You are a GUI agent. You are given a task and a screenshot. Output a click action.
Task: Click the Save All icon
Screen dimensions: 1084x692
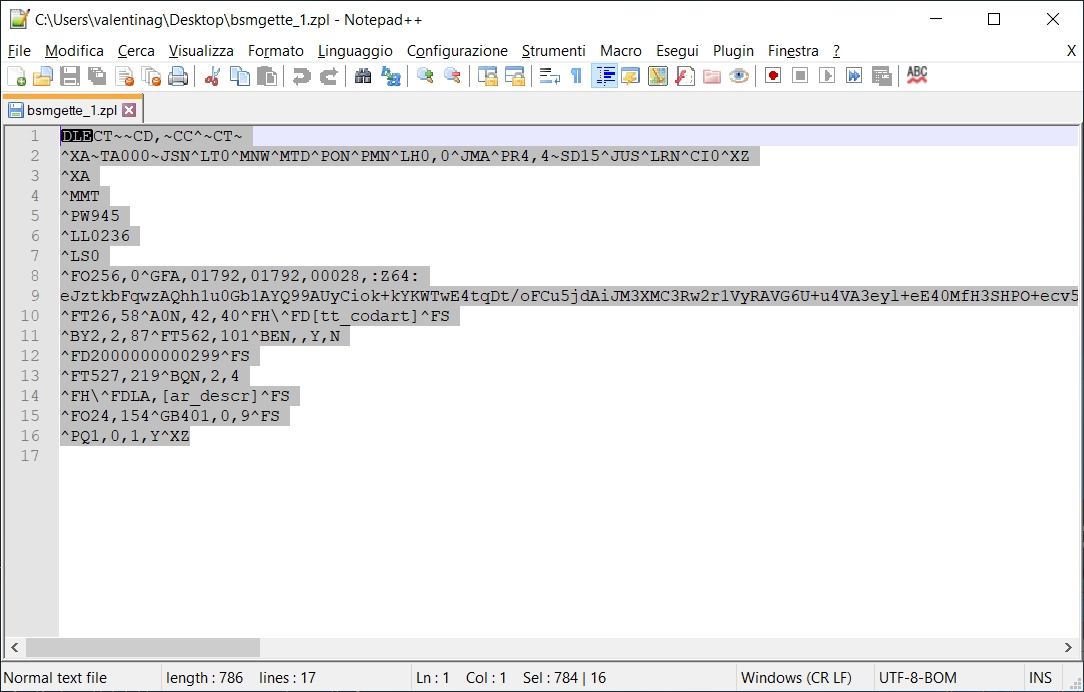[x=97, y=76]
